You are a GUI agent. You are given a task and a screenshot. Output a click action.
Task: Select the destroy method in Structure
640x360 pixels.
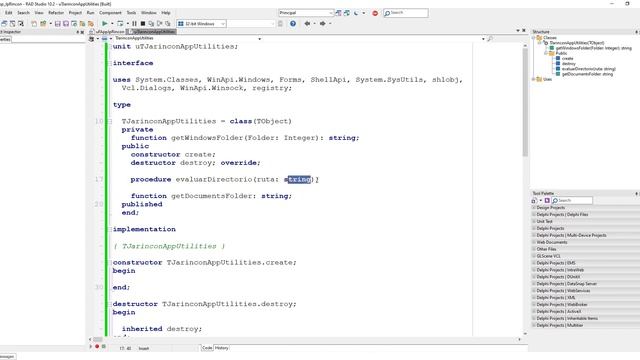[569, 64]
